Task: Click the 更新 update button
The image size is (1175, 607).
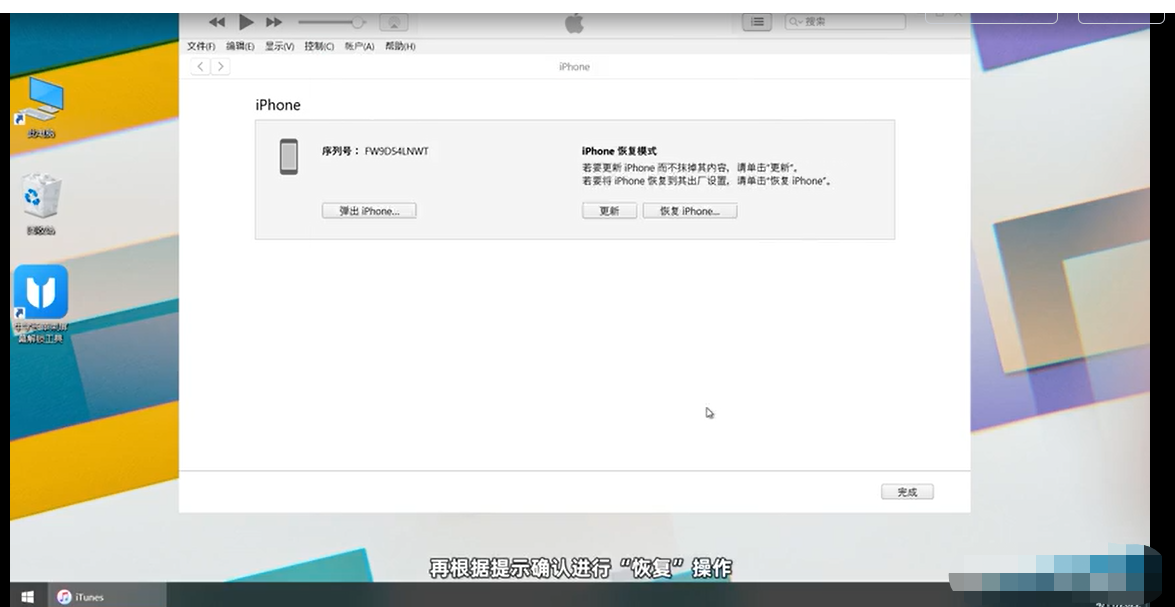Action: (609, 211)
